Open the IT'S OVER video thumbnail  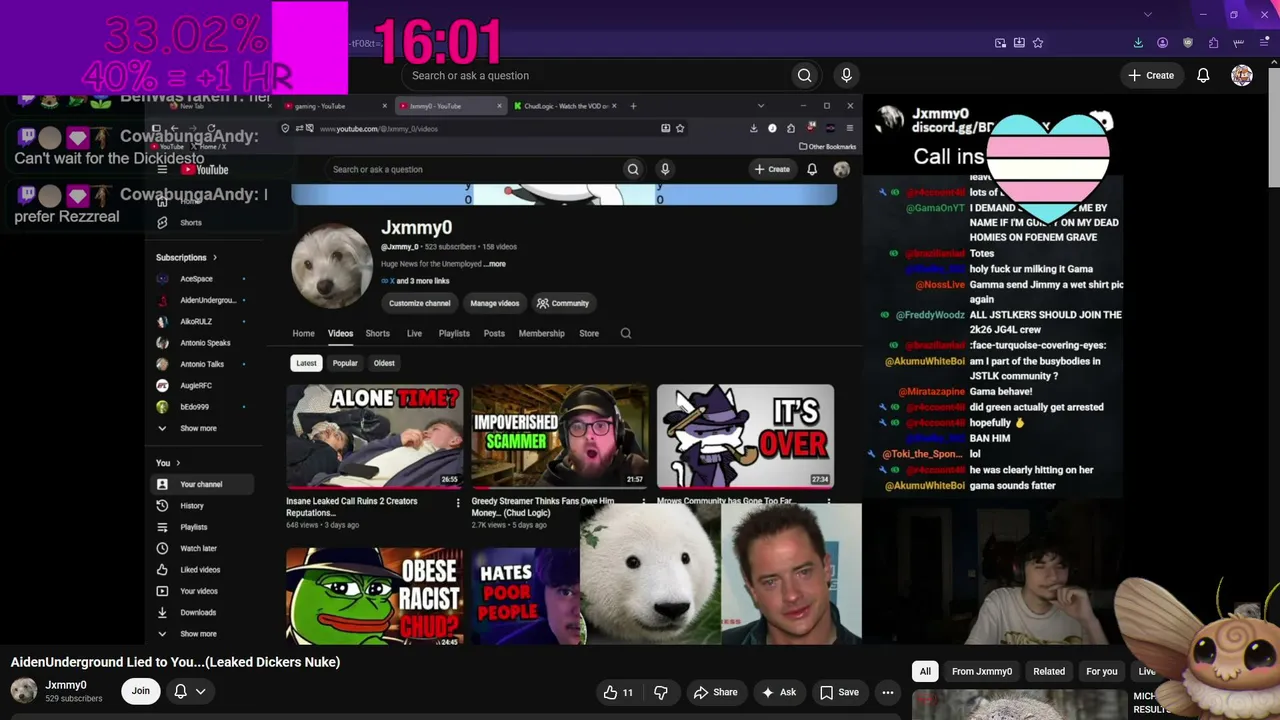745,437
